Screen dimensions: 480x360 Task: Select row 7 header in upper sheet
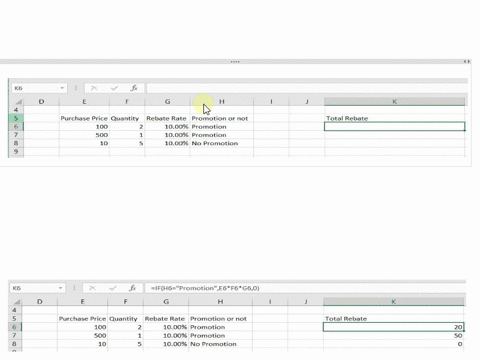[16, 135]
